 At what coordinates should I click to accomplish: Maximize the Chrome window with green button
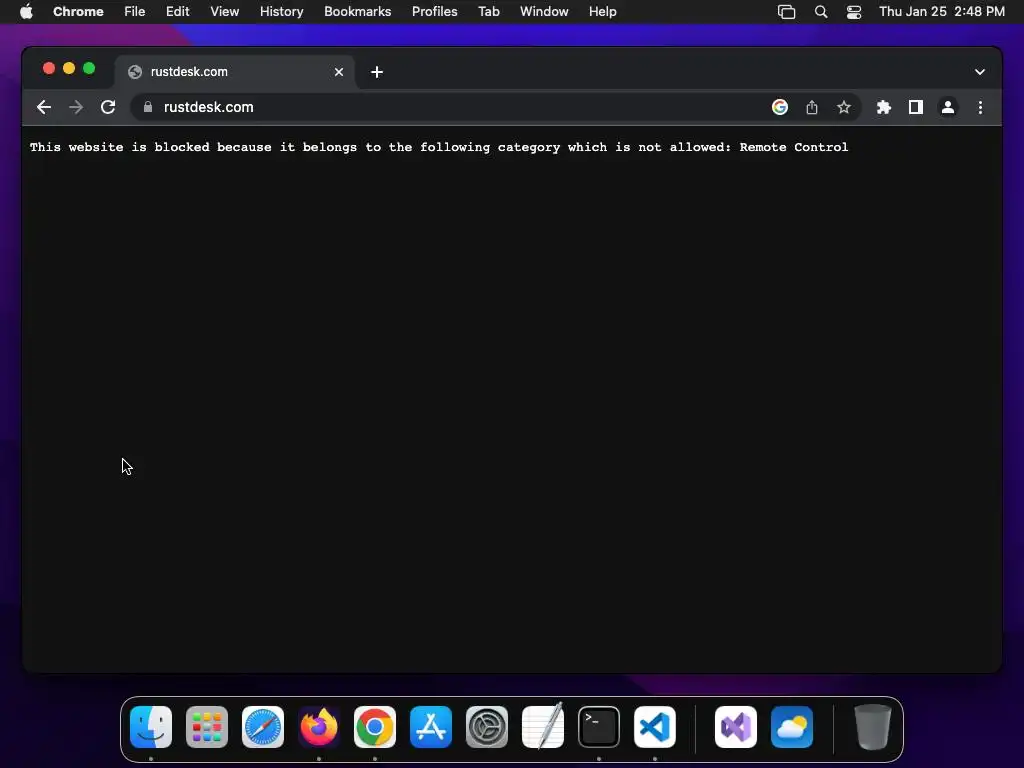point(89,68)
